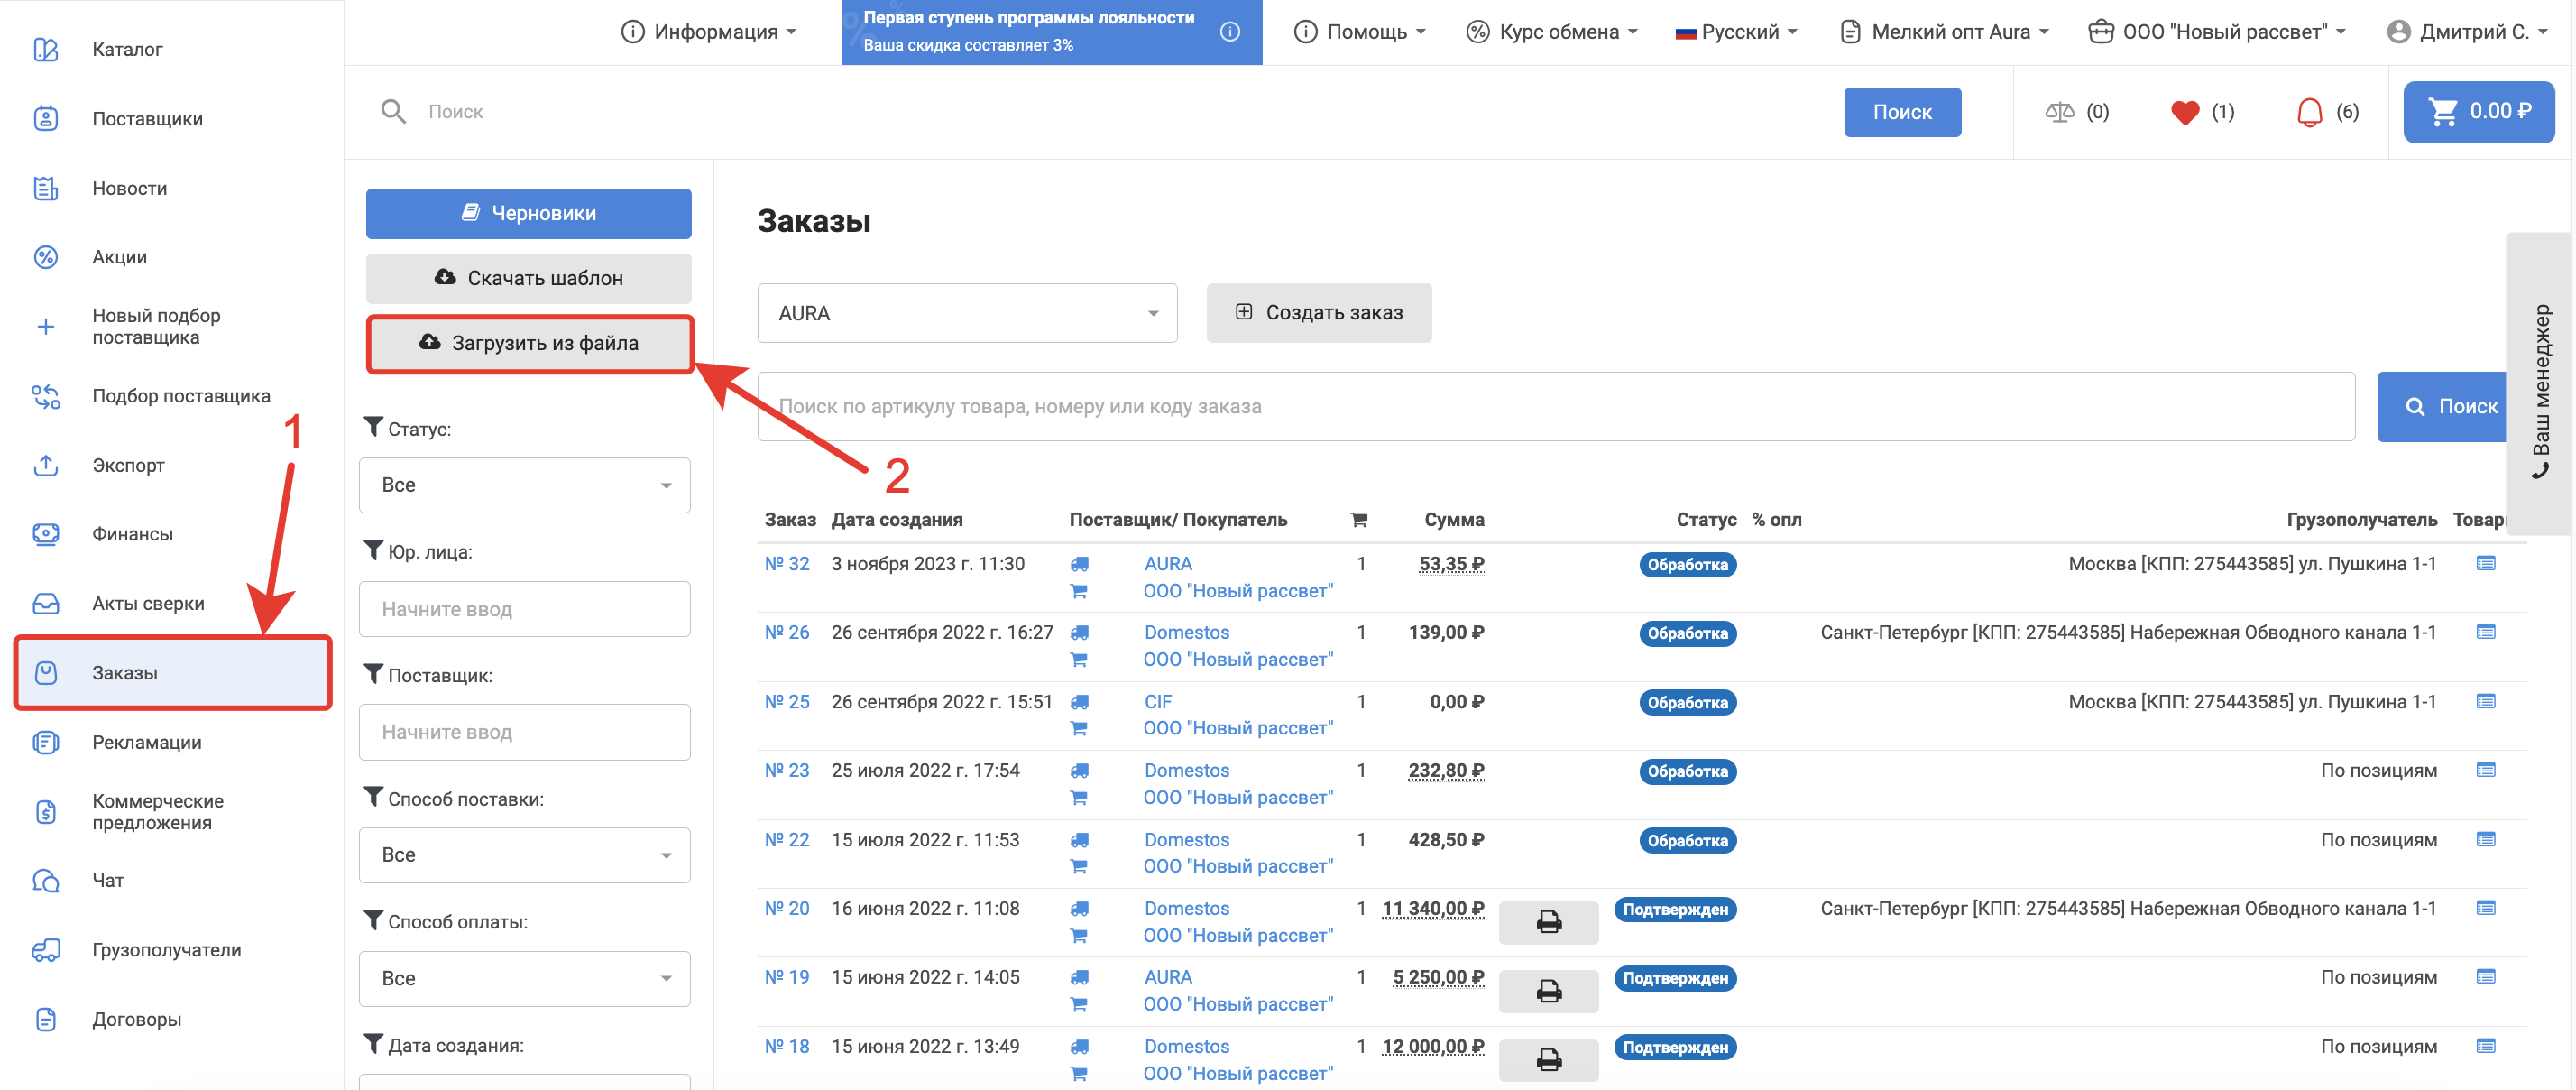Expand the Способ поставки dropdown
2576x1090 pixels.
[525, 855]
